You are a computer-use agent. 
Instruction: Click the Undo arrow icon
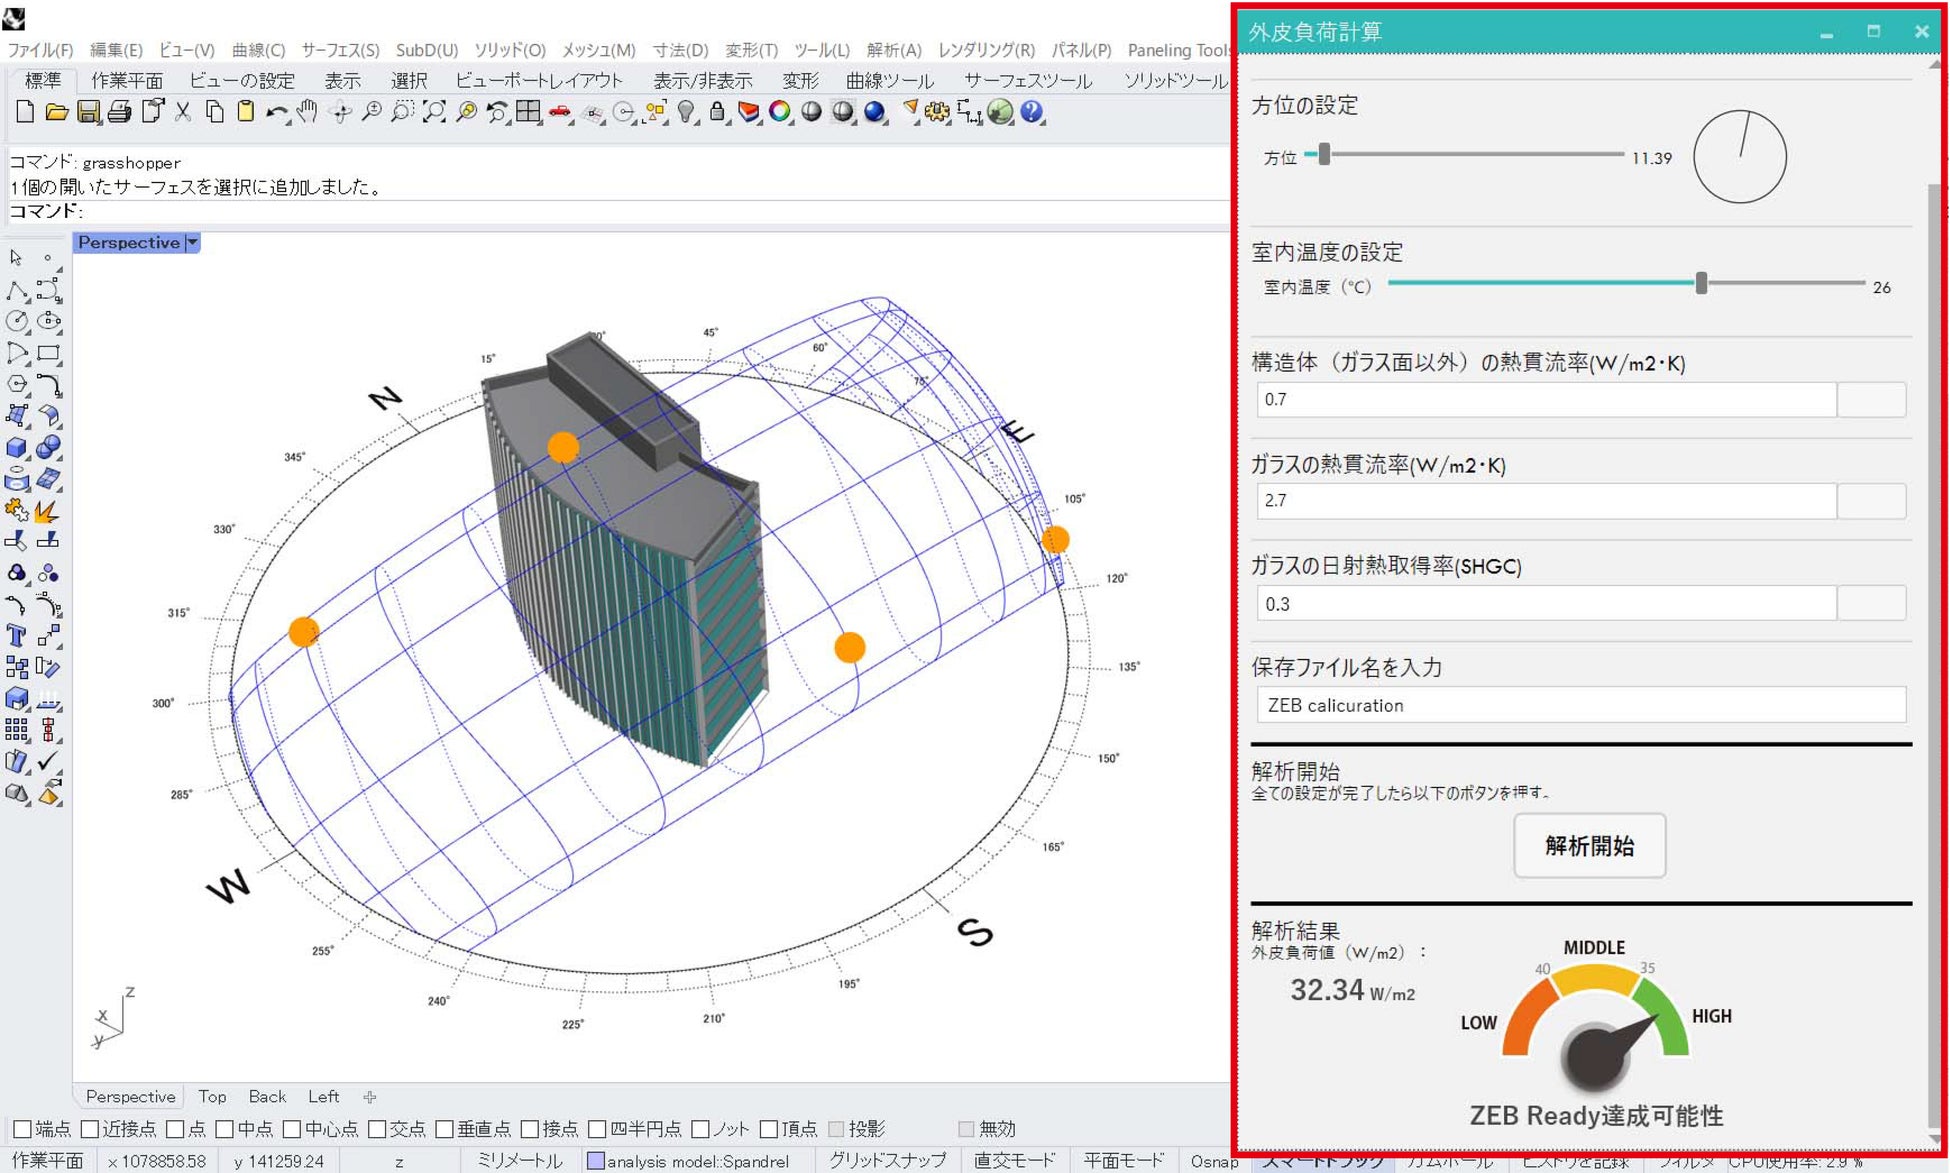(276, 112)
